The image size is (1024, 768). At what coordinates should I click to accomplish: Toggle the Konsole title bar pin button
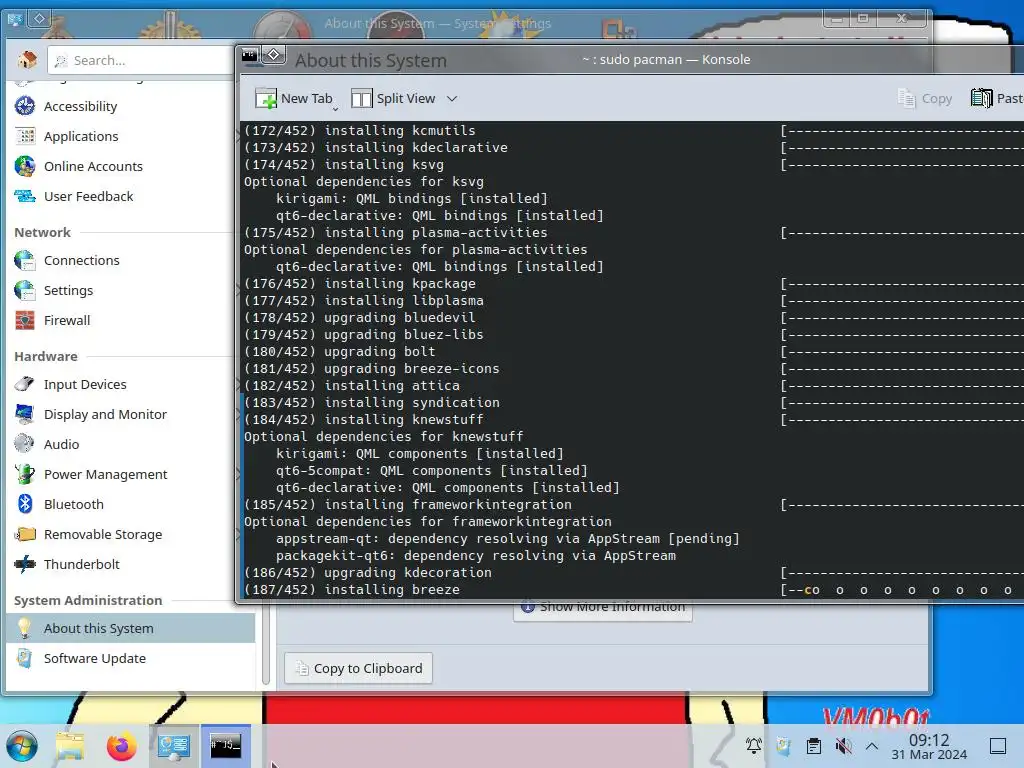274,55
